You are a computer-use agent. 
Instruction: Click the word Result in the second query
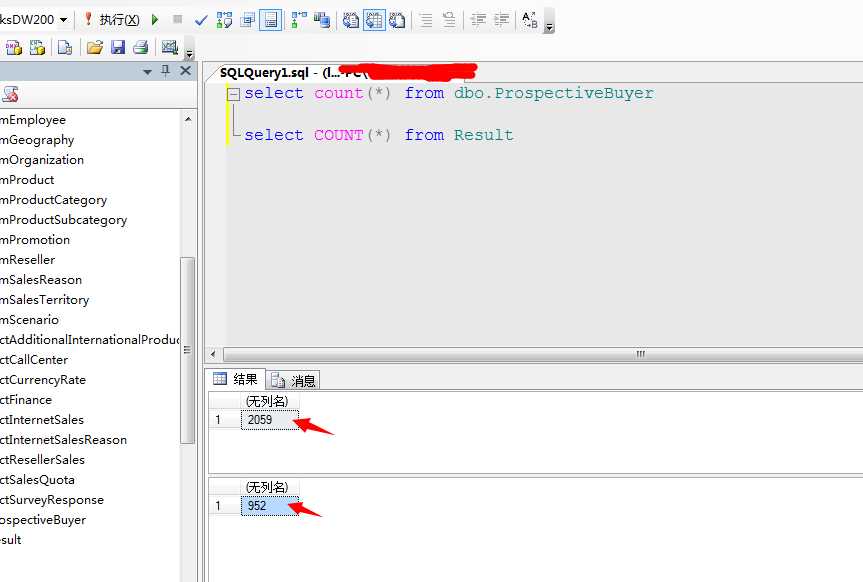coord(483,135)
